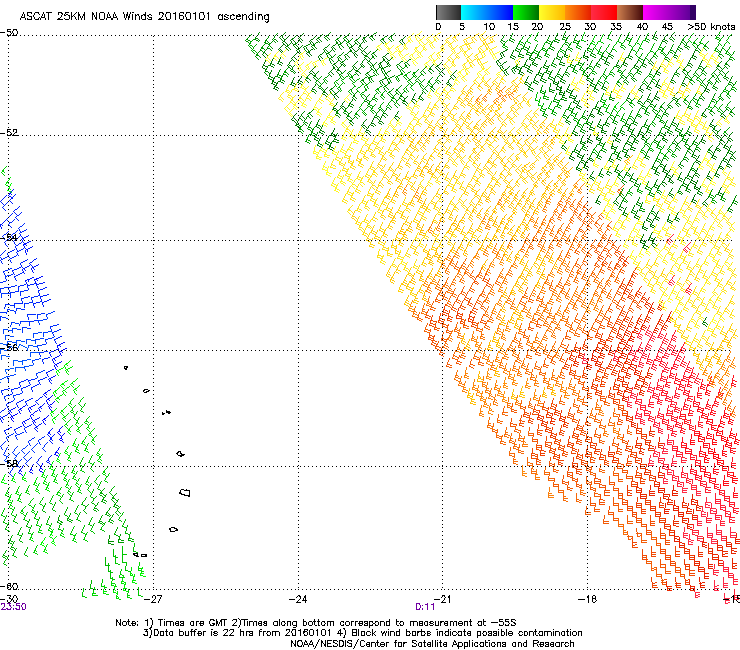Click the cyan-to-blue 5–15 knots color band
The height and width of the screenshot is (650, 740).
pos(487,12)
